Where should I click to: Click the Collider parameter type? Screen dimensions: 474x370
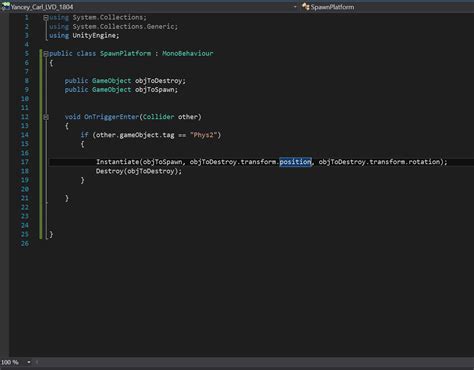(158, 117)
